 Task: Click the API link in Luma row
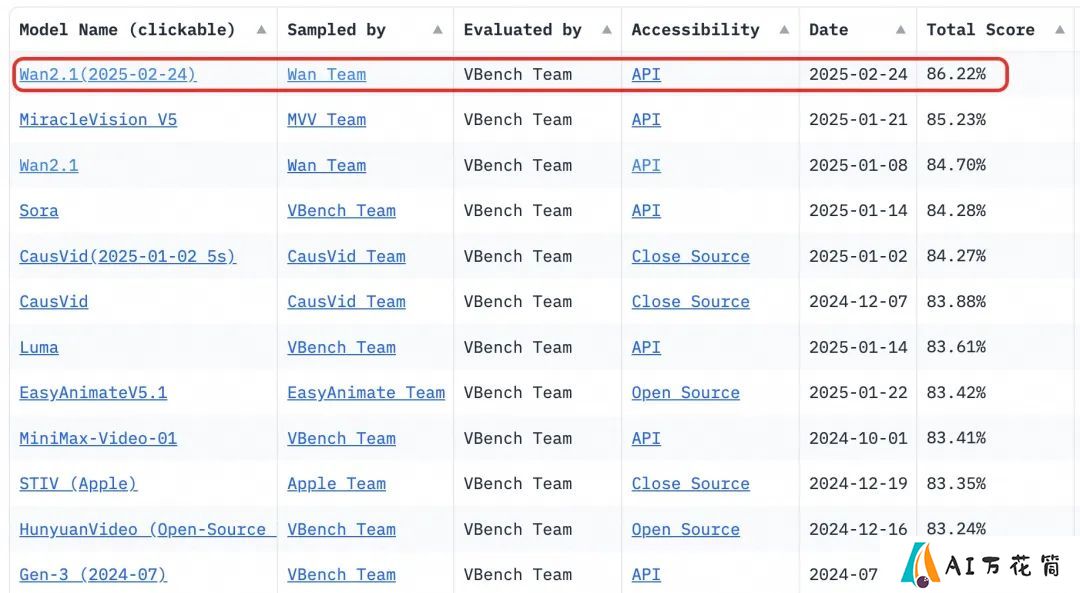[646, 347]
